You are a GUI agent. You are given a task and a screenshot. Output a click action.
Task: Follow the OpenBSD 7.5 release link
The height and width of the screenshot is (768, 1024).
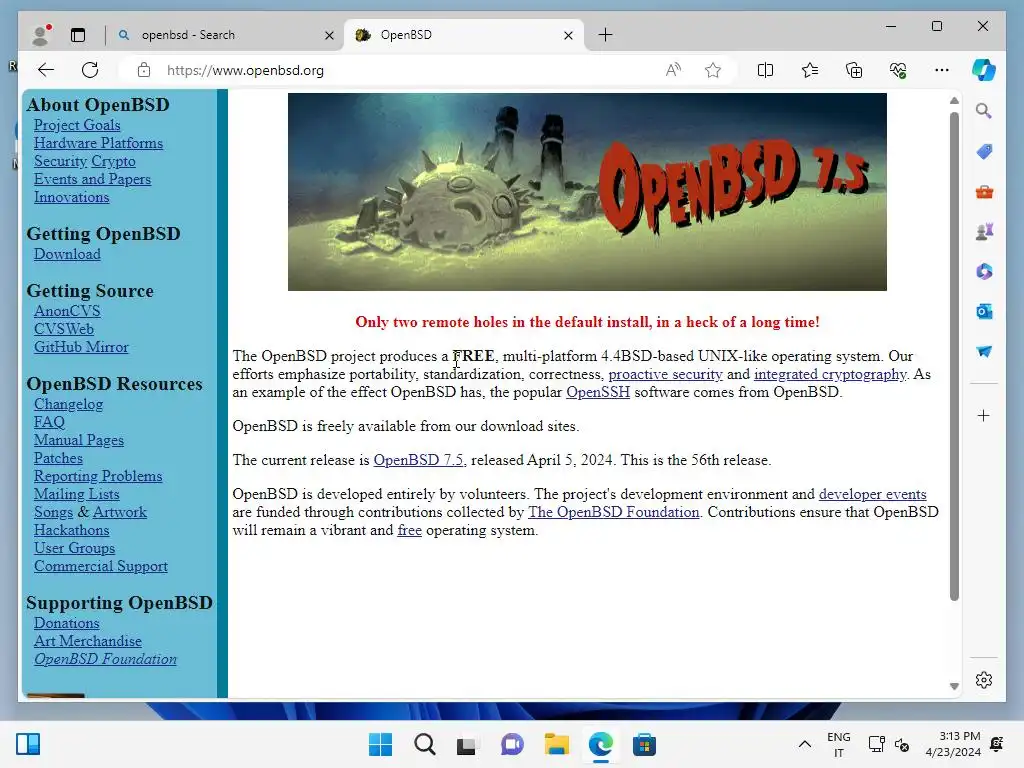[418, 460]
